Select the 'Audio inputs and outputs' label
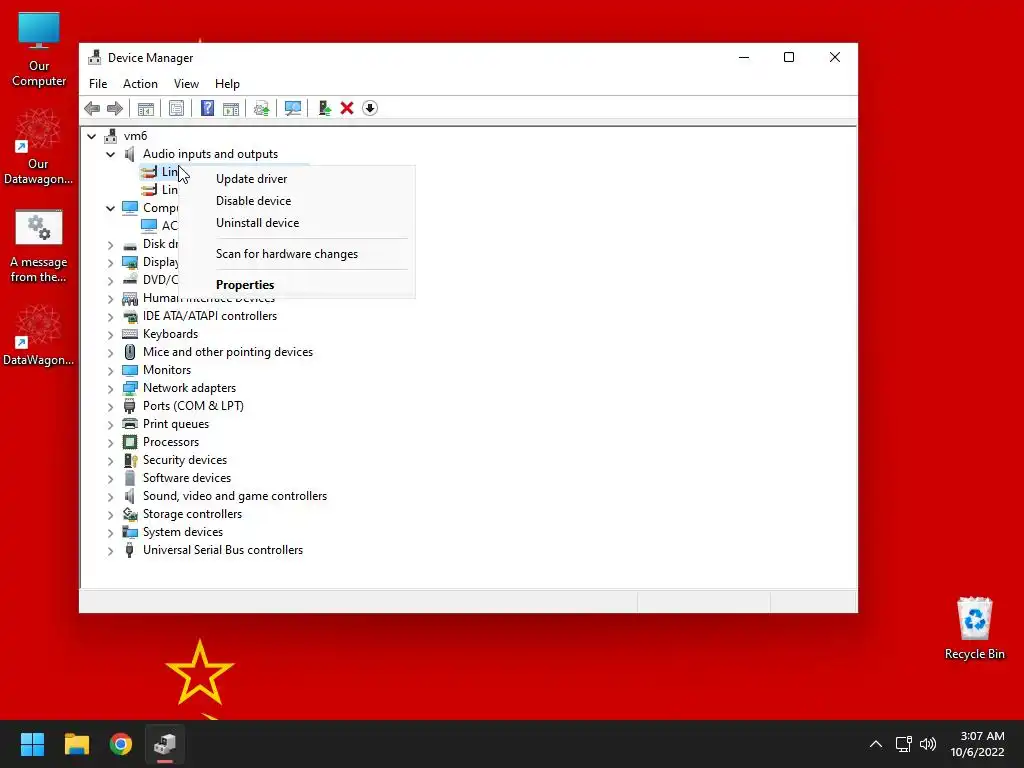1024x768 pixels. coord(210,154)
